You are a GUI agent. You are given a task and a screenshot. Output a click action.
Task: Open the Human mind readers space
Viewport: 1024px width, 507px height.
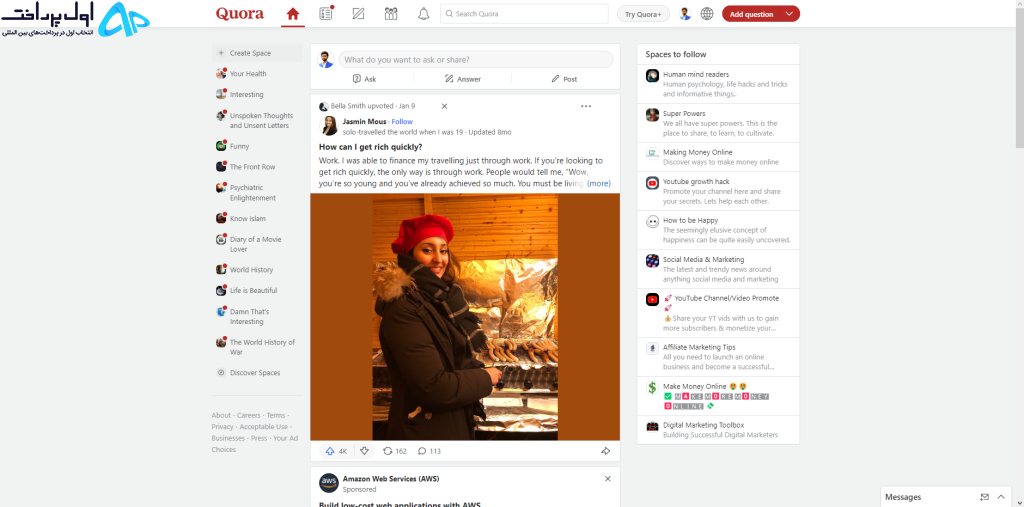tap(718, 84)
